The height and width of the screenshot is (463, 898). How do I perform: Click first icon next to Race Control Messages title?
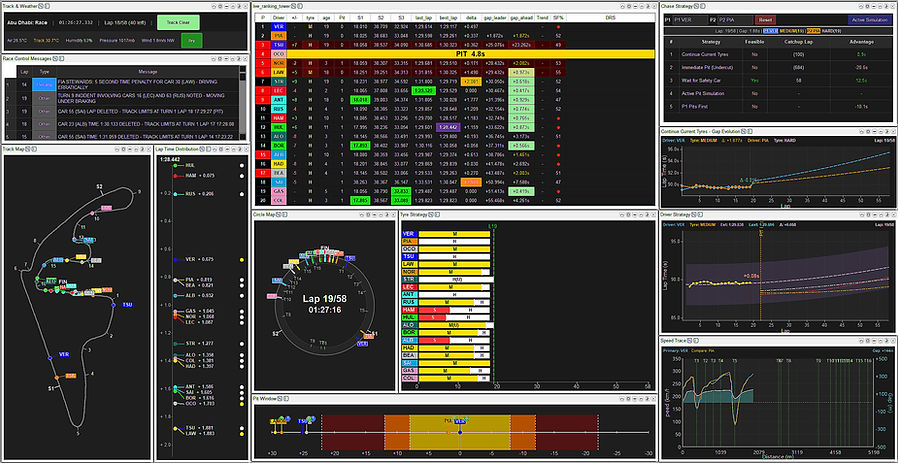(x=55, y=58)
